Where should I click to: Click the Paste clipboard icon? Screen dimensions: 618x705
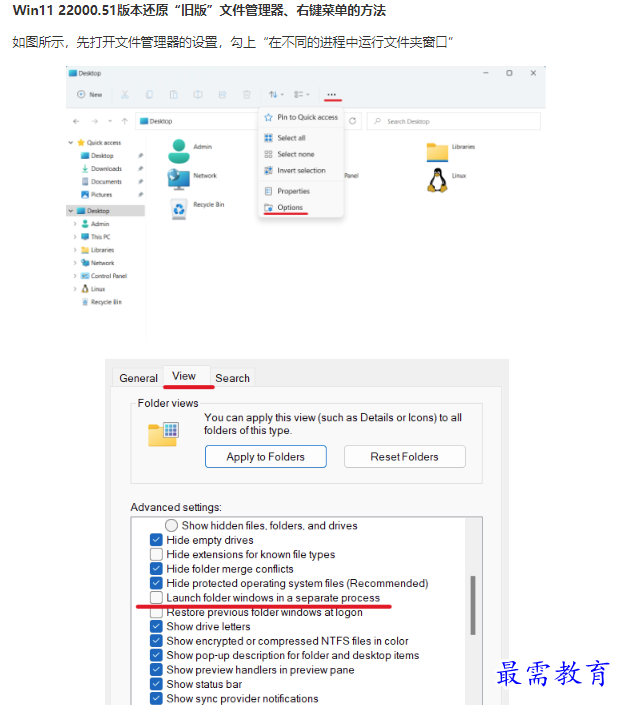(x=173, y=94)
